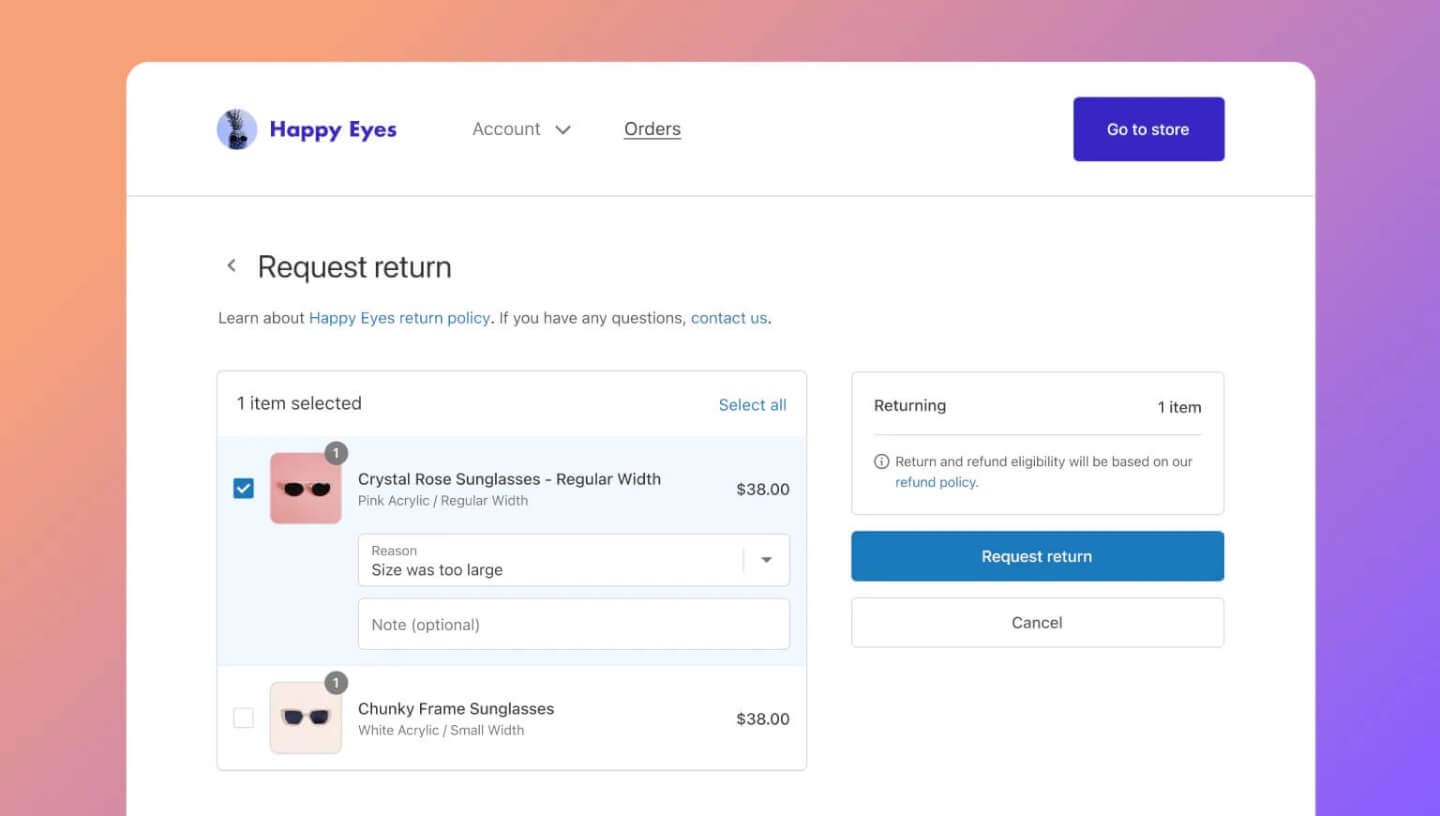Open the Orders page
Image resolution: width=1440 pixels, height=816 pixels.
point(652,128)
